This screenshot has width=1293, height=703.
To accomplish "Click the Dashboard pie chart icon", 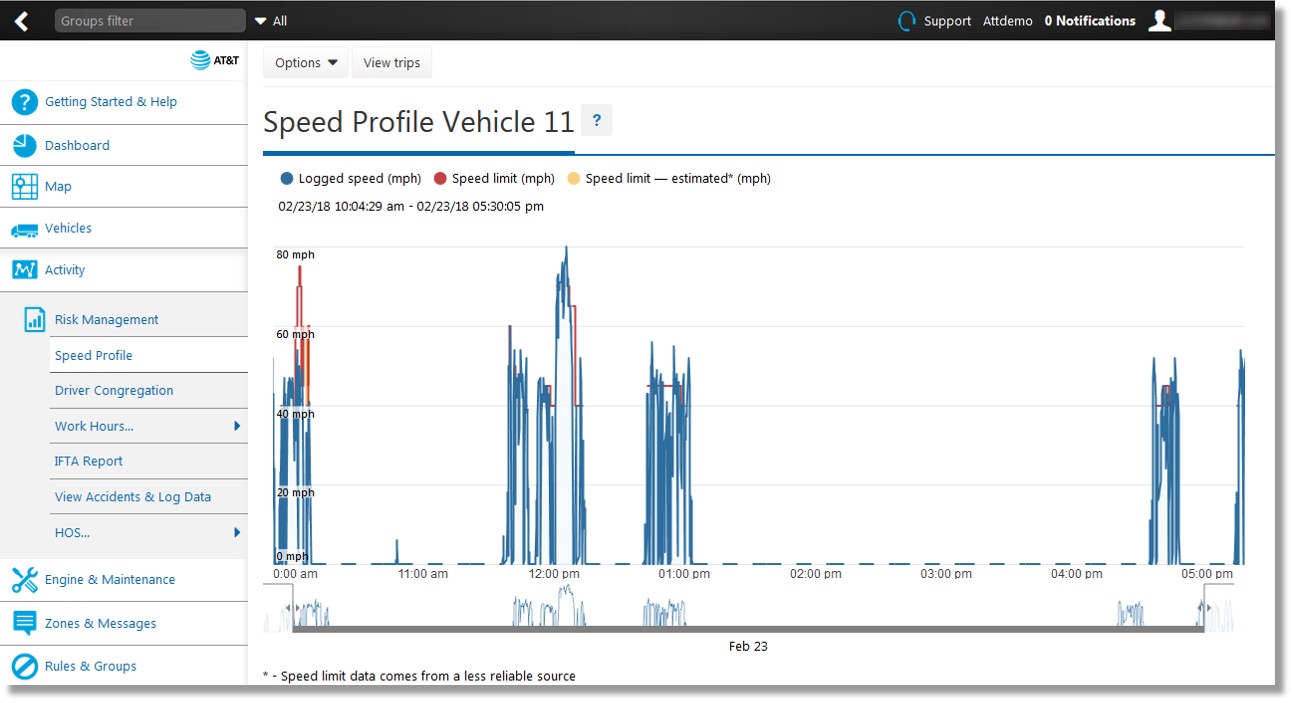I will click(x=25, y=145).
